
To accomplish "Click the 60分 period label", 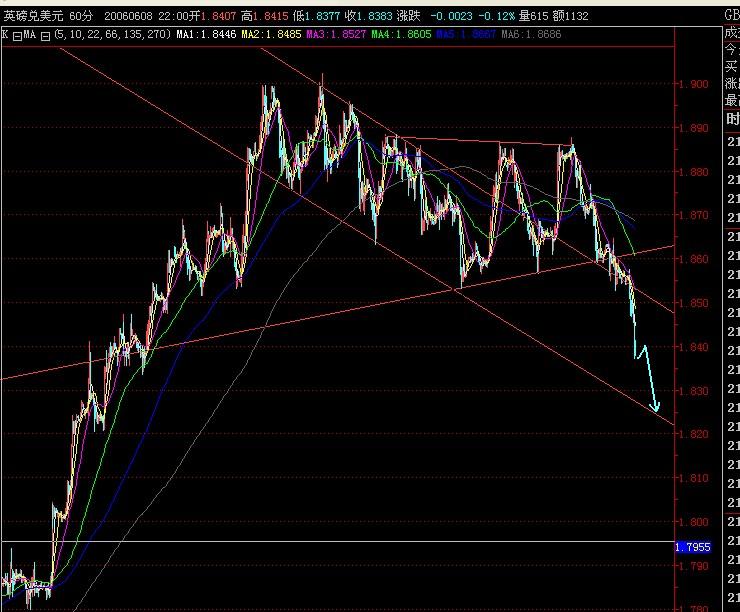I will click(x=81, y=17).
